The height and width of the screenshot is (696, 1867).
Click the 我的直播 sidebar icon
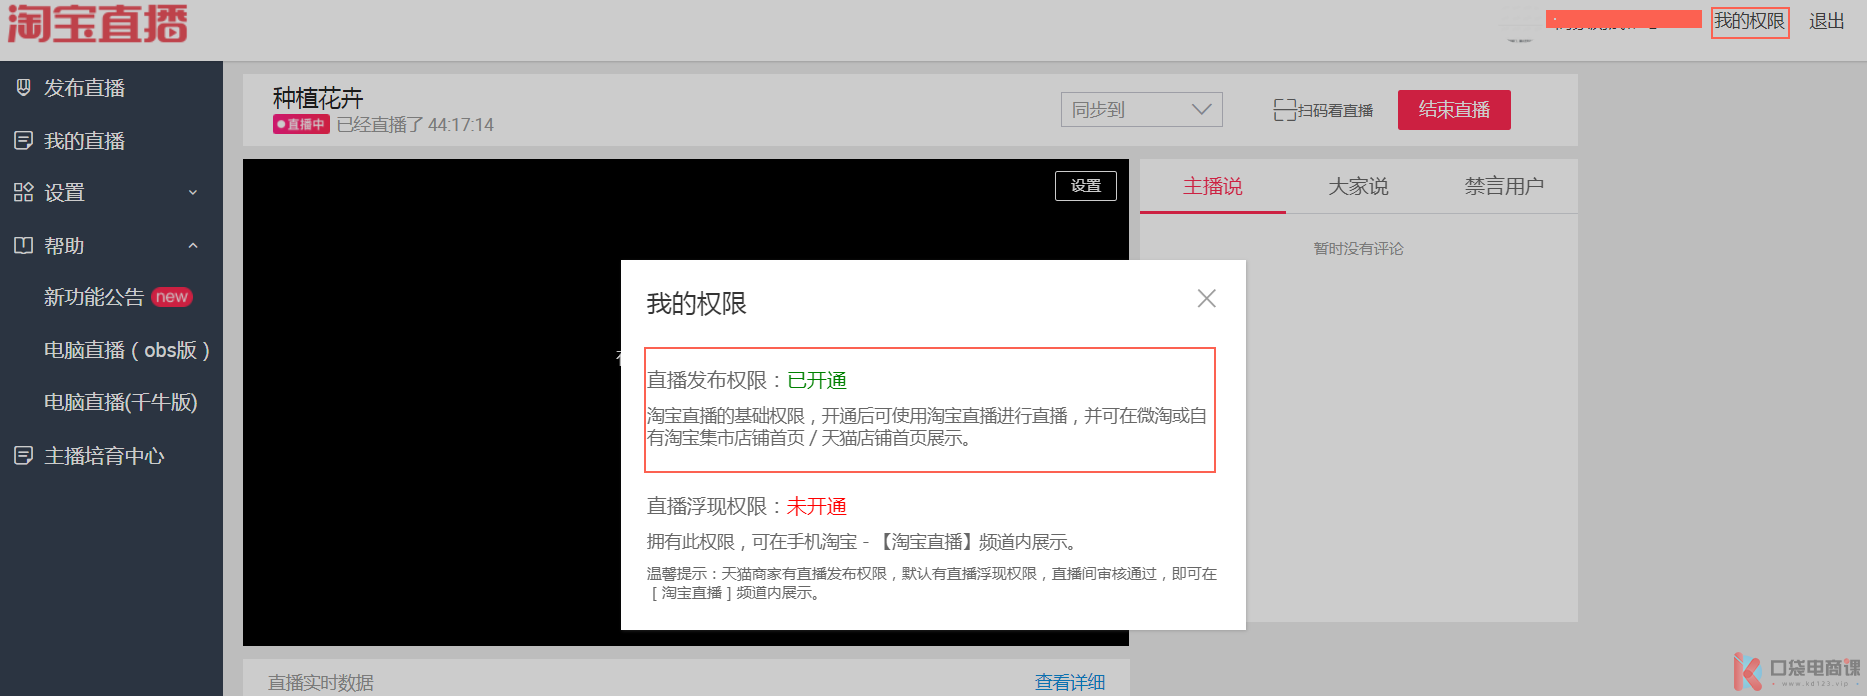(x=23, y=141)
